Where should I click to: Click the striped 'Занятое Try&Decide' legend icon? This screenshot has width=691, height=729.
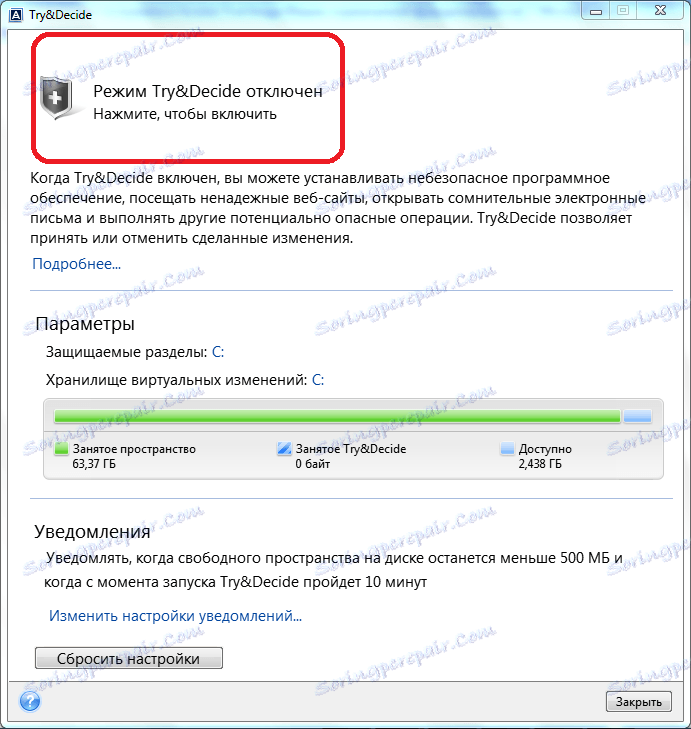284,449
